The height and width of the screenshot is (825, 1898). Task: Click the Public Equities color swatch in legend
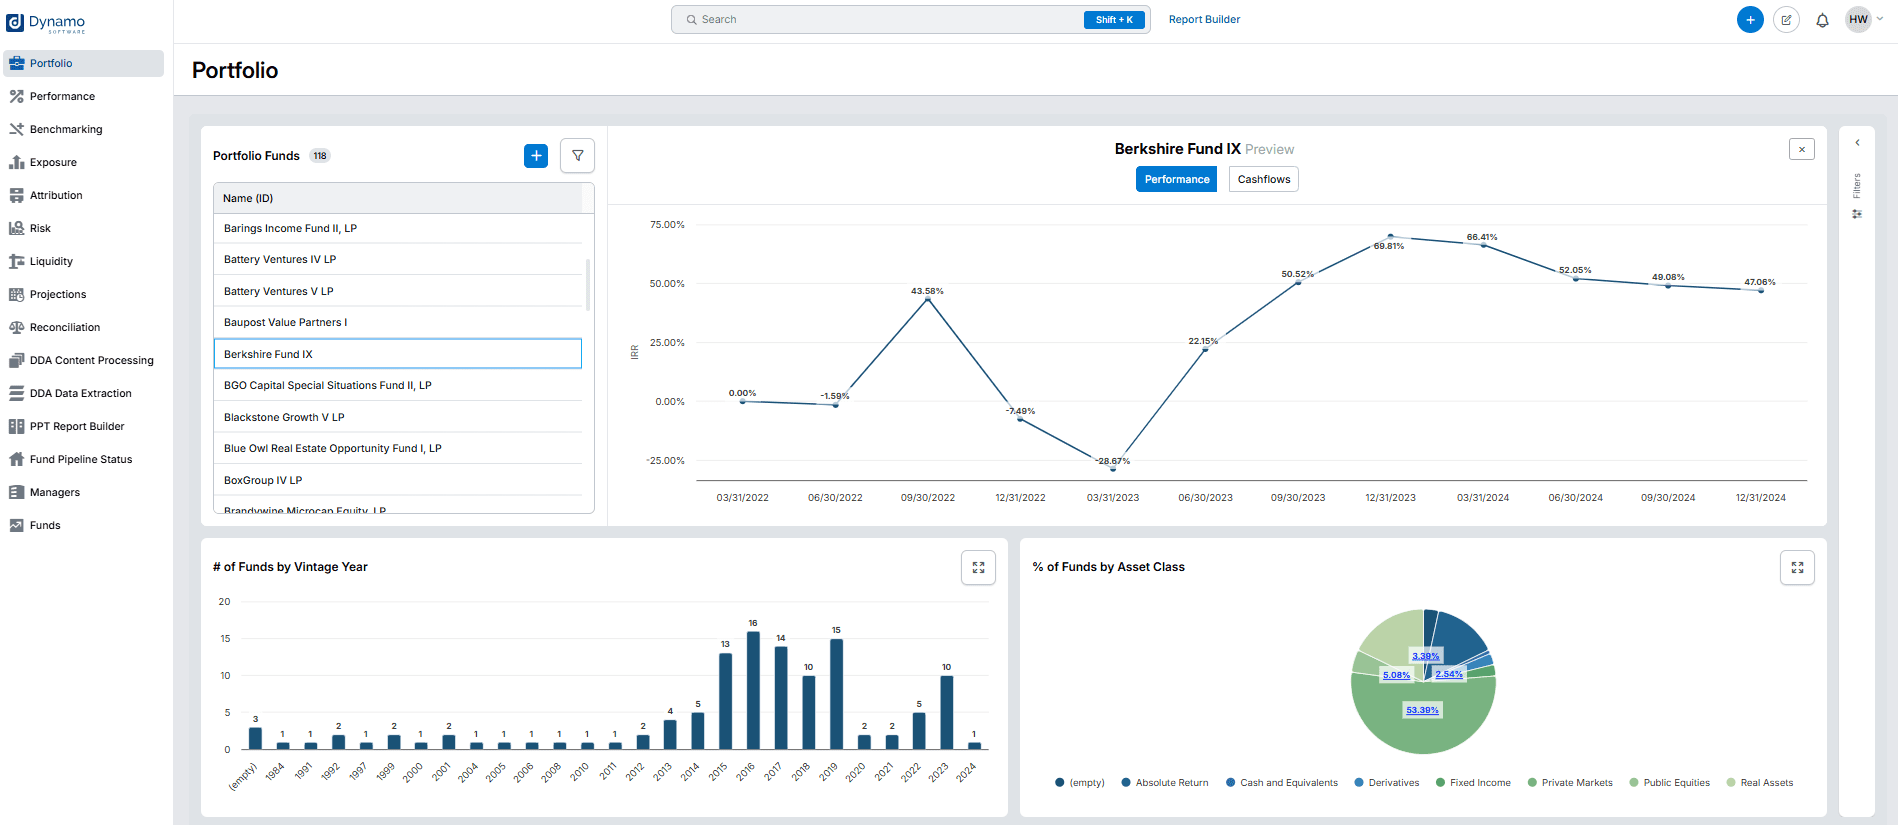(x=1634, y=783)
